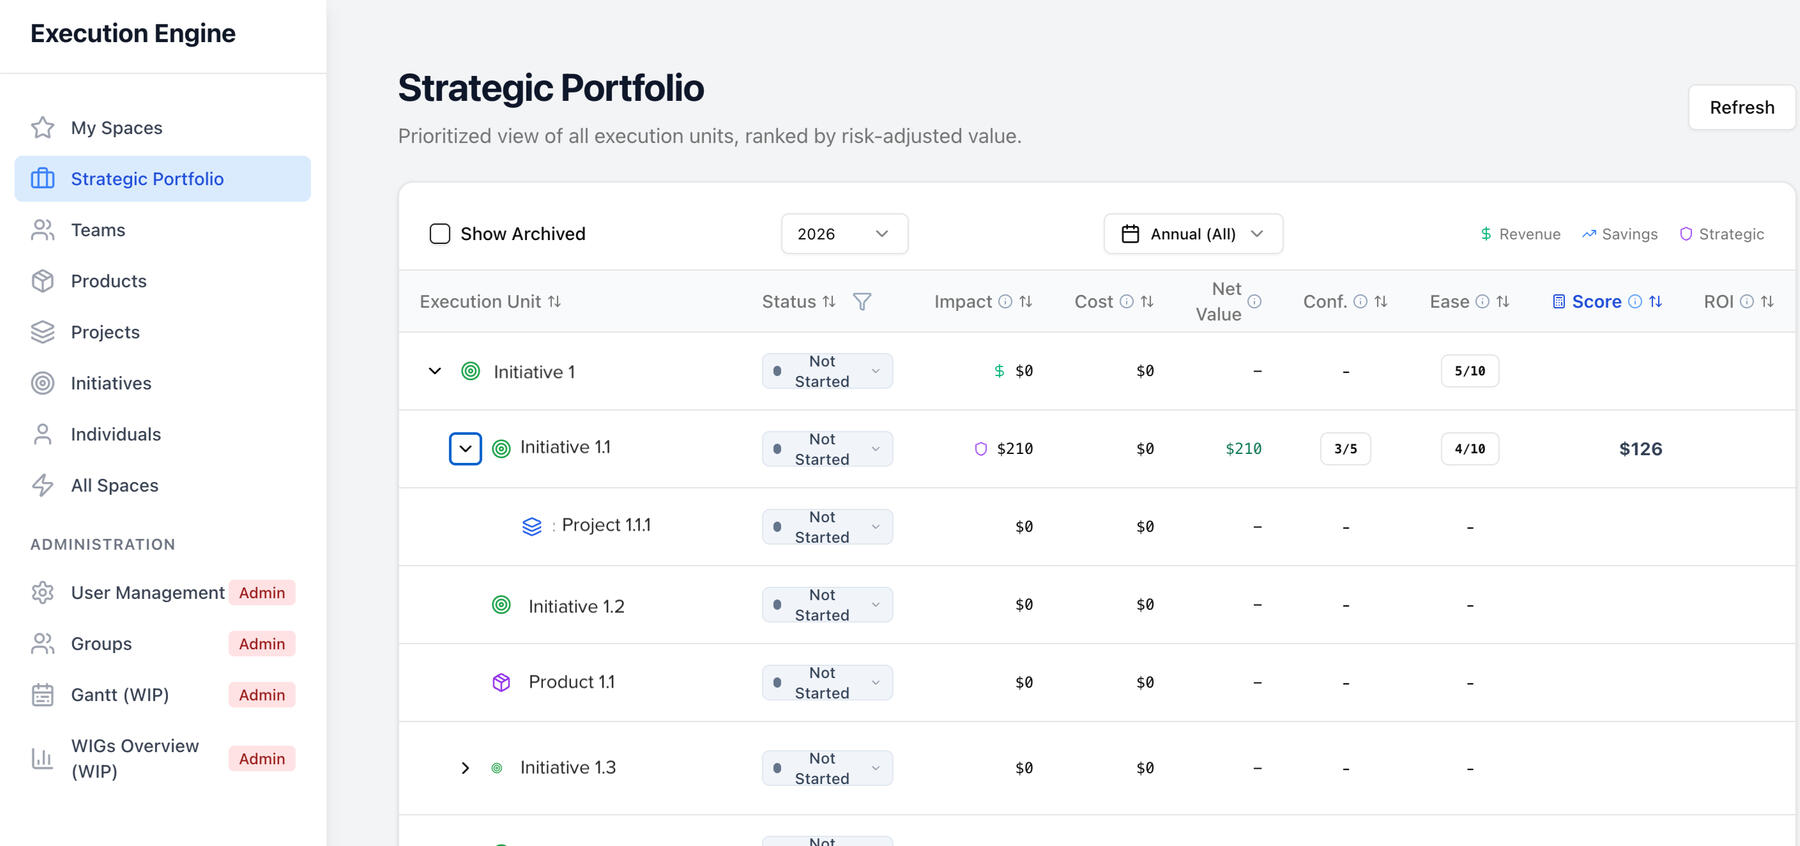1800x846 pixels.
Task: Sort by Cost using its sort arrows
Action: [1147, 301]
